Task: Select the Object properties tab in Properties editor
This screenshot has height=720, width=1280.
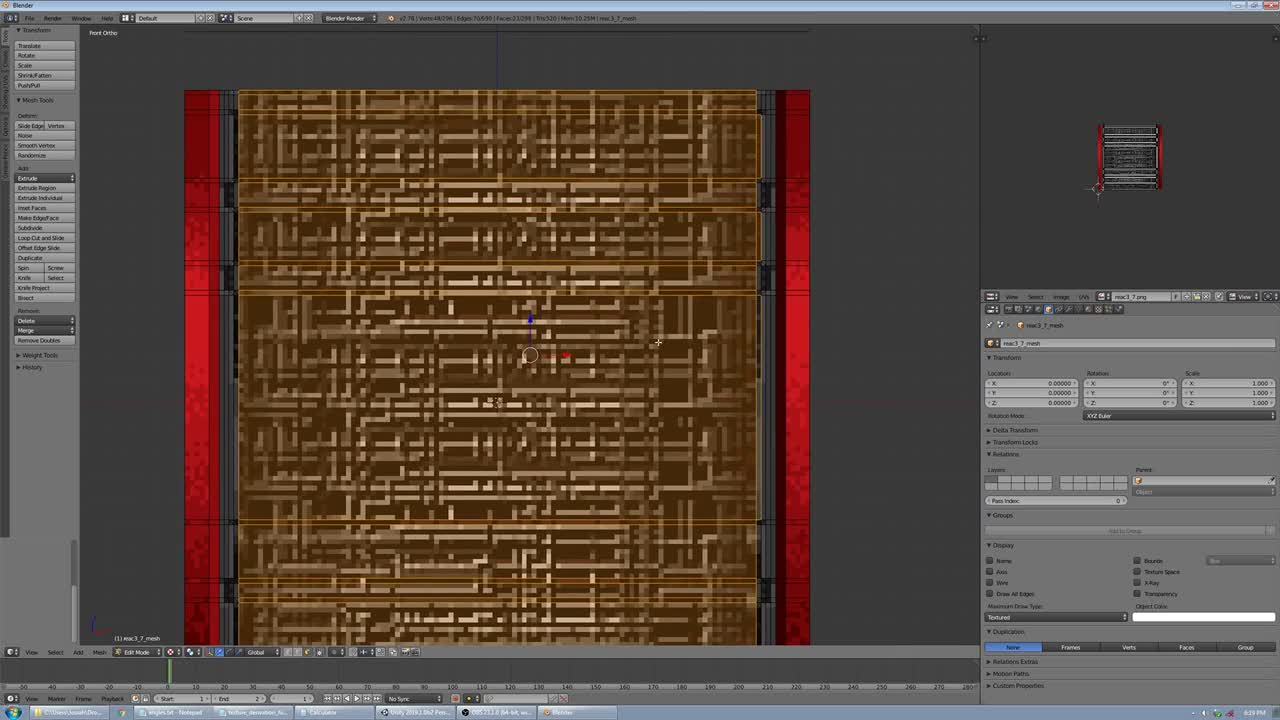Action: tap(1048, 309)
